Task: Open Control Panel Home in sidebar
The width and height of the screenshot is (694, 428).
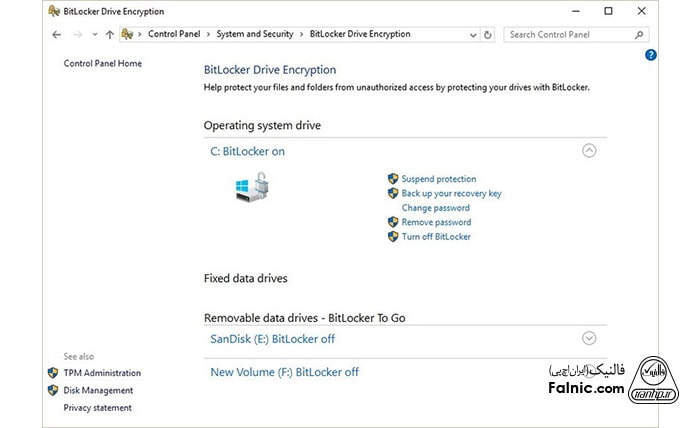Action: 103,63
